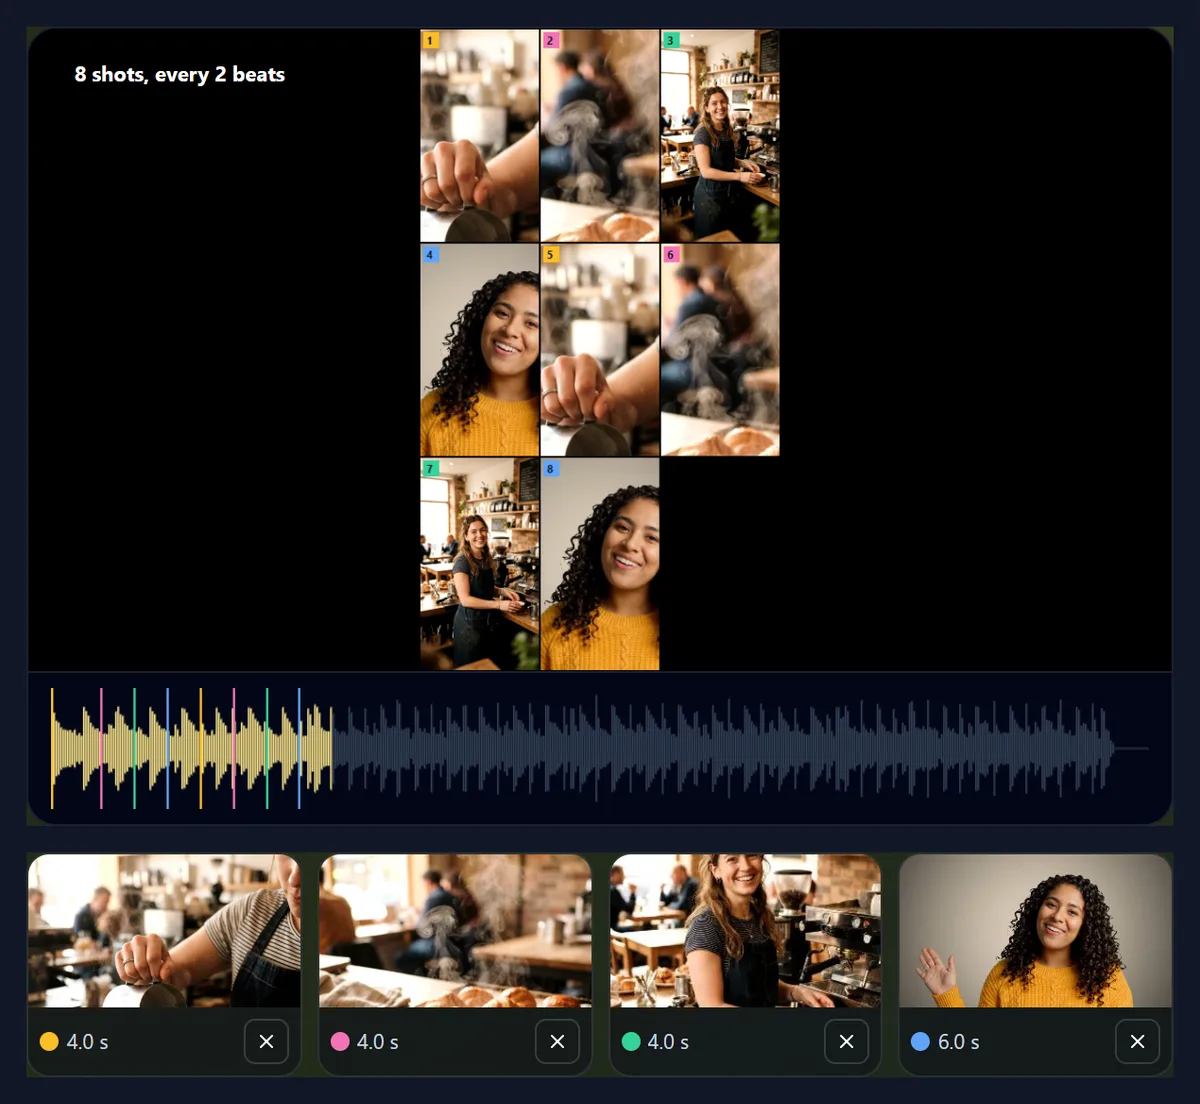Click the '4.0 s' label beside pink dot

click(x=378, y=1042)
